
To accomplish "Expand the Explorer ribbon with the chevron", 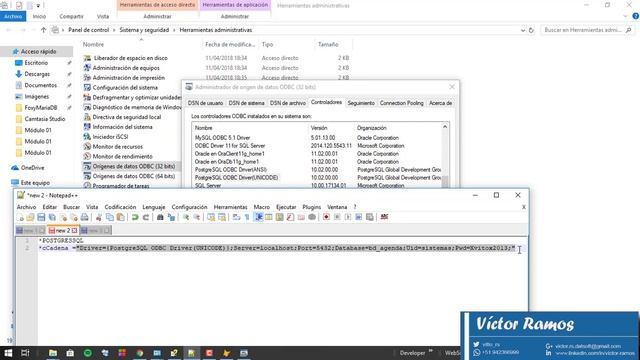I will coord(626,16).
